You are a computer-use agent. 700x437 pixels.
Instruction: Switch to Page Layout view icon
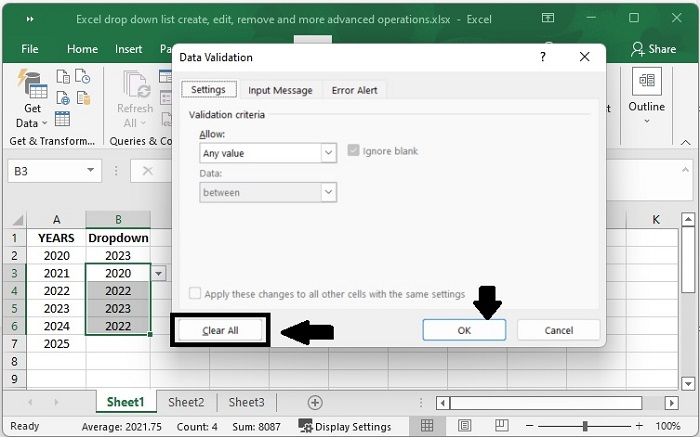coord(464,426)
